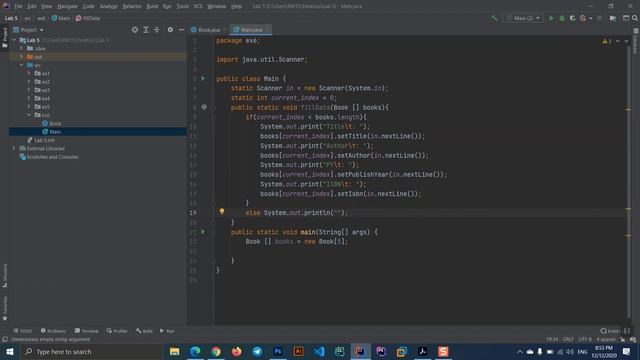The image size is (640, 360).
Task: Click the layout window icon beside search
Action: [625, 18]
